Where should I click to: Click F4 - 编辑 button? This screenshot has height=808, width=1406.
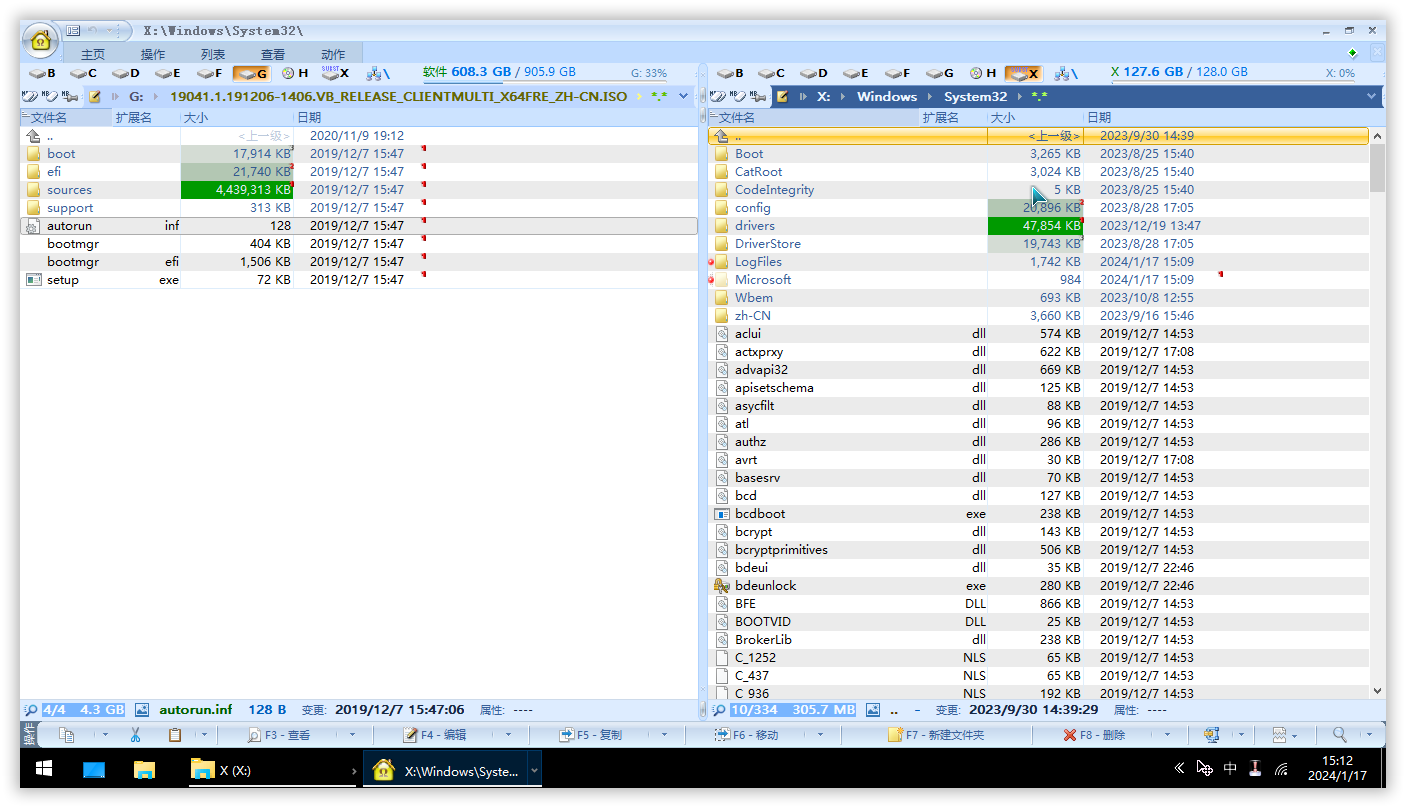tap(435, 735)
